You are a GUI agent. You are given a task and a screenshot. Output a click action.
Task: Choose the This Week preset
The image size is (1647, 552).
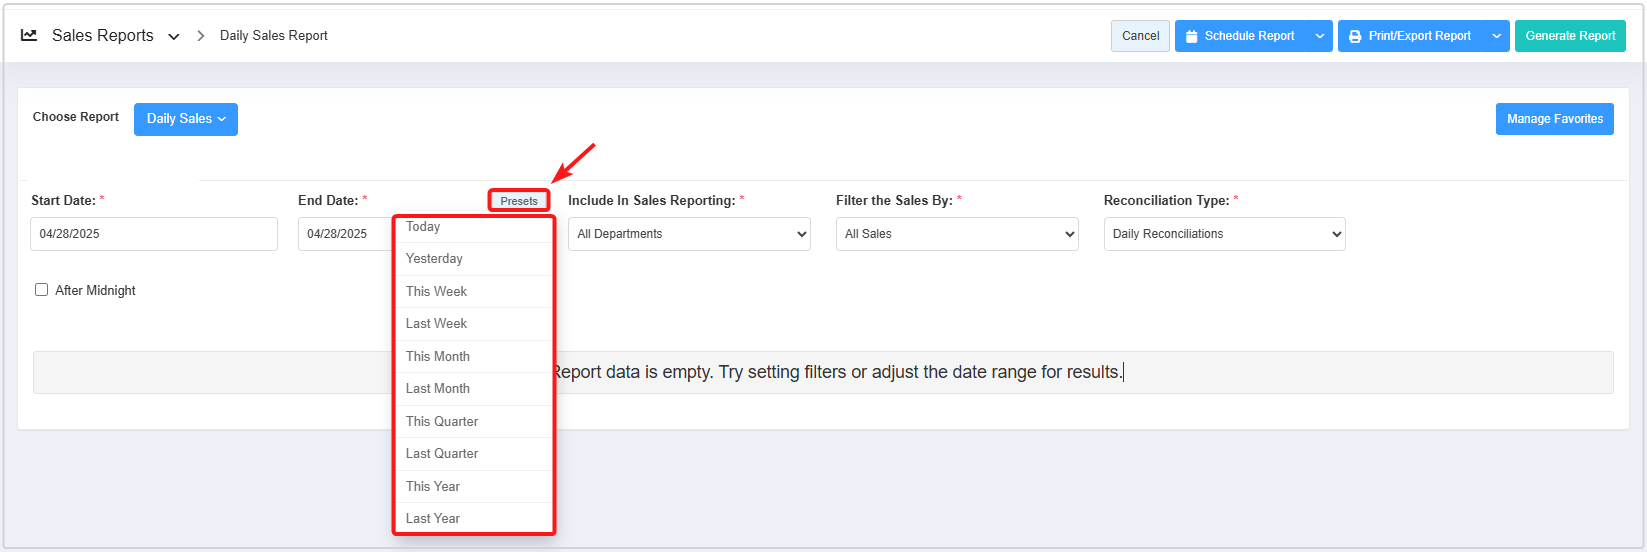[x=436, y=292]
